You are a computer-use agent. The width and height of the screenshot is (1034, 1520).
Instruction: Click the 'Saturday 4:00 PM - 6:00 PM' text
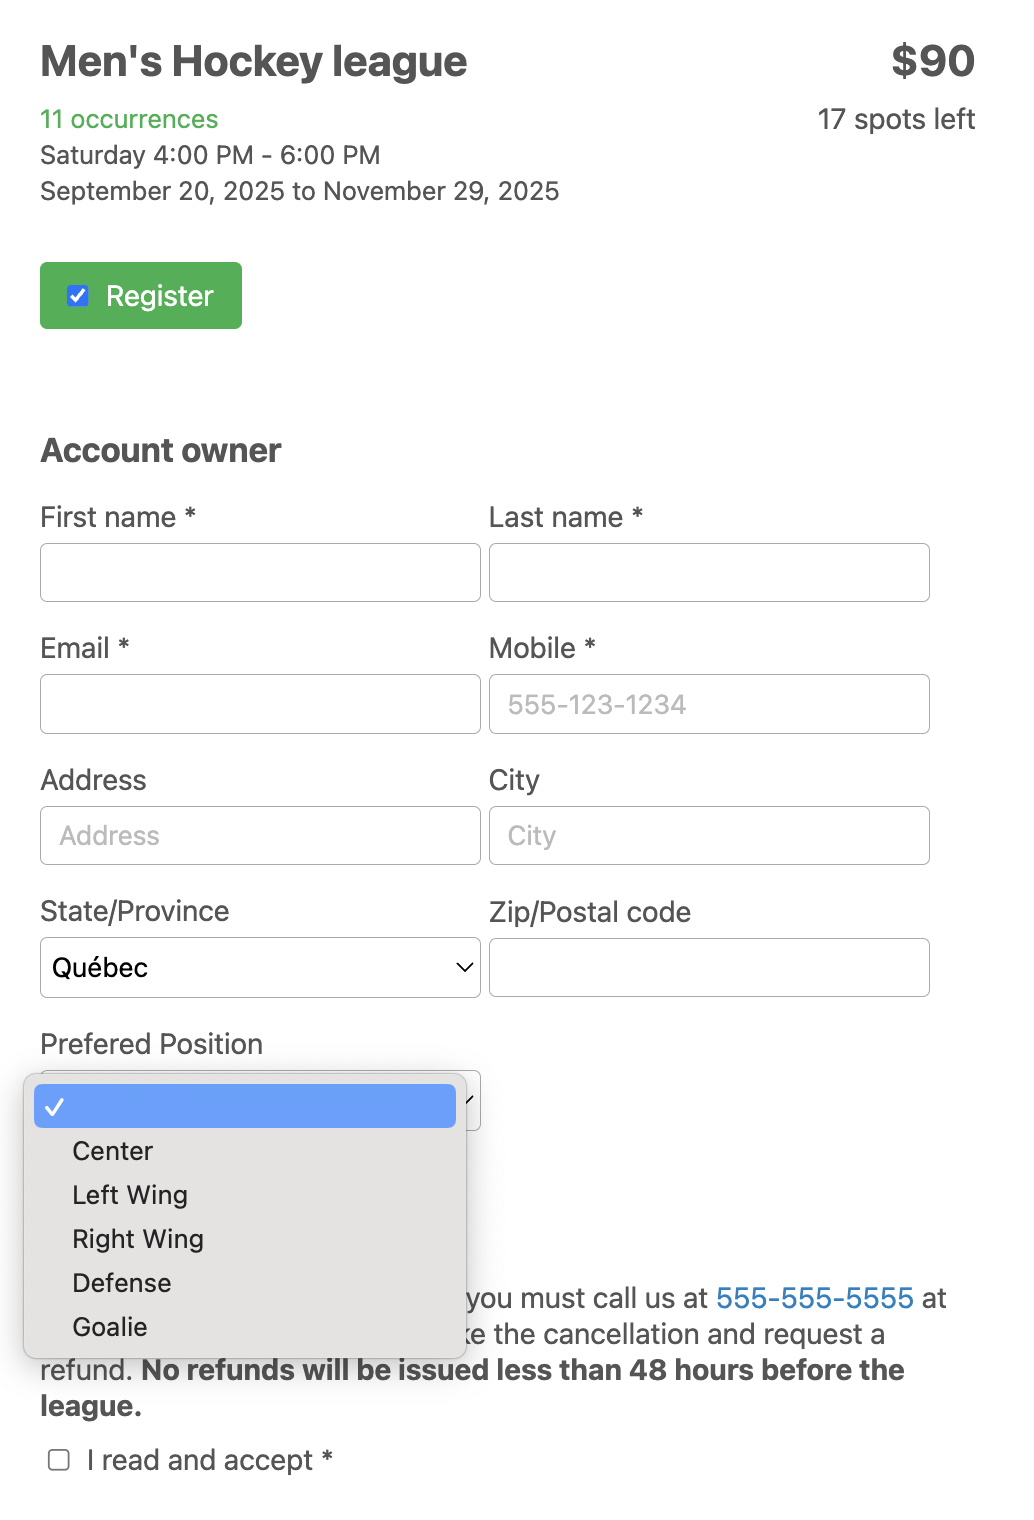[210, 155]
